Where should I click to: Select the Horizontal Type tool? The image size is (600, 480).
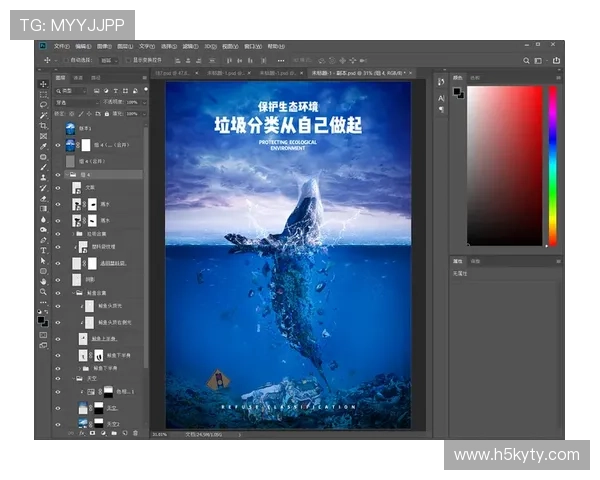(x=43, y=250)
